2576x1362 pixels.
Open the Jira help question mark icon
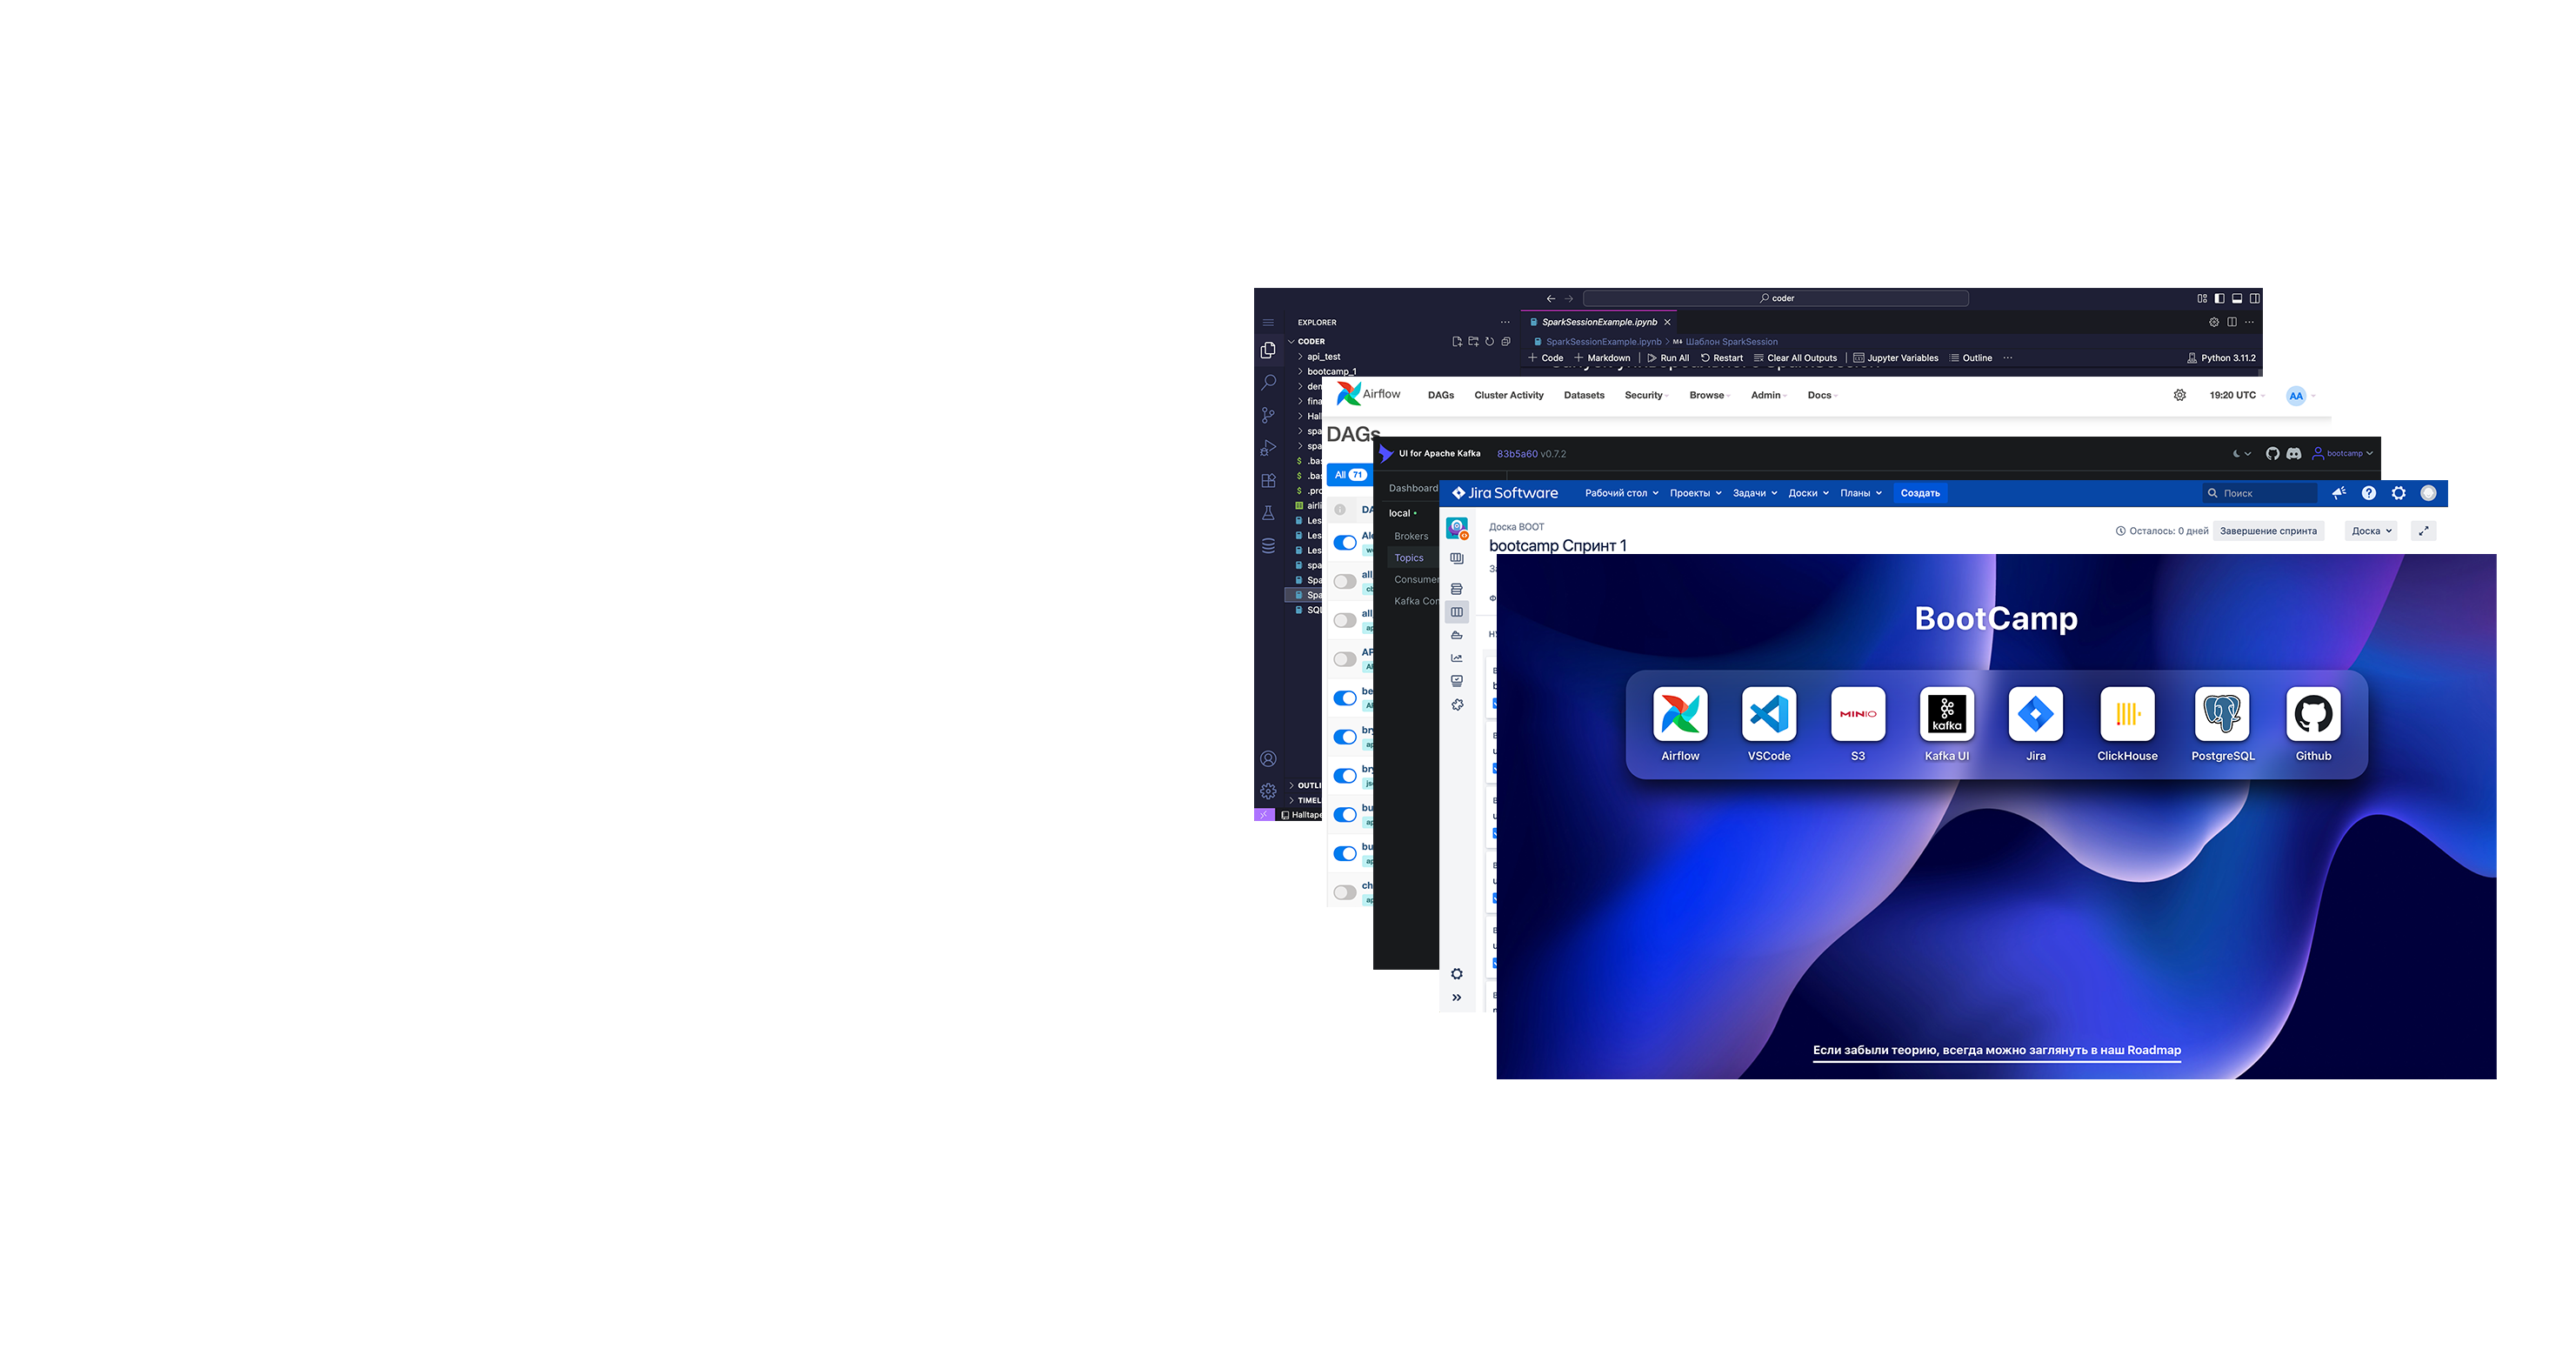point(2368,493)
